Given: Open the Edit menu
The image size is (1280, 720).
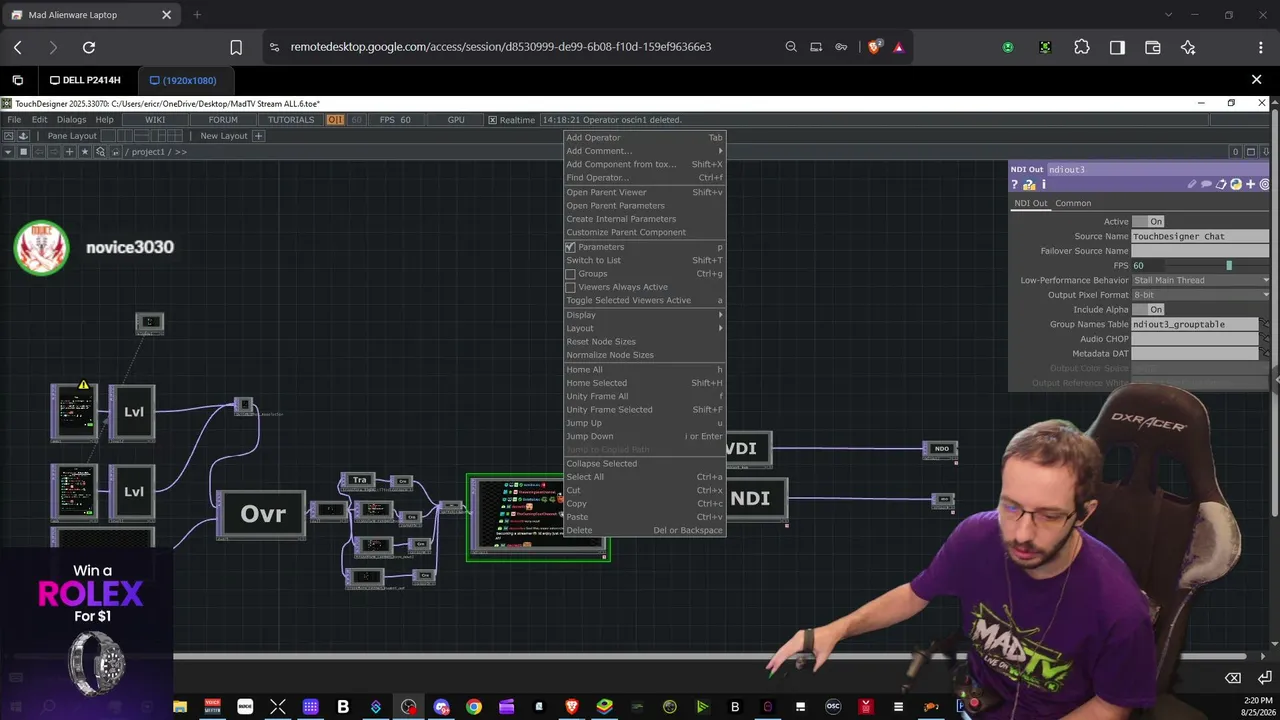Looking at the screenshot, I should click(x=39, y=120).
